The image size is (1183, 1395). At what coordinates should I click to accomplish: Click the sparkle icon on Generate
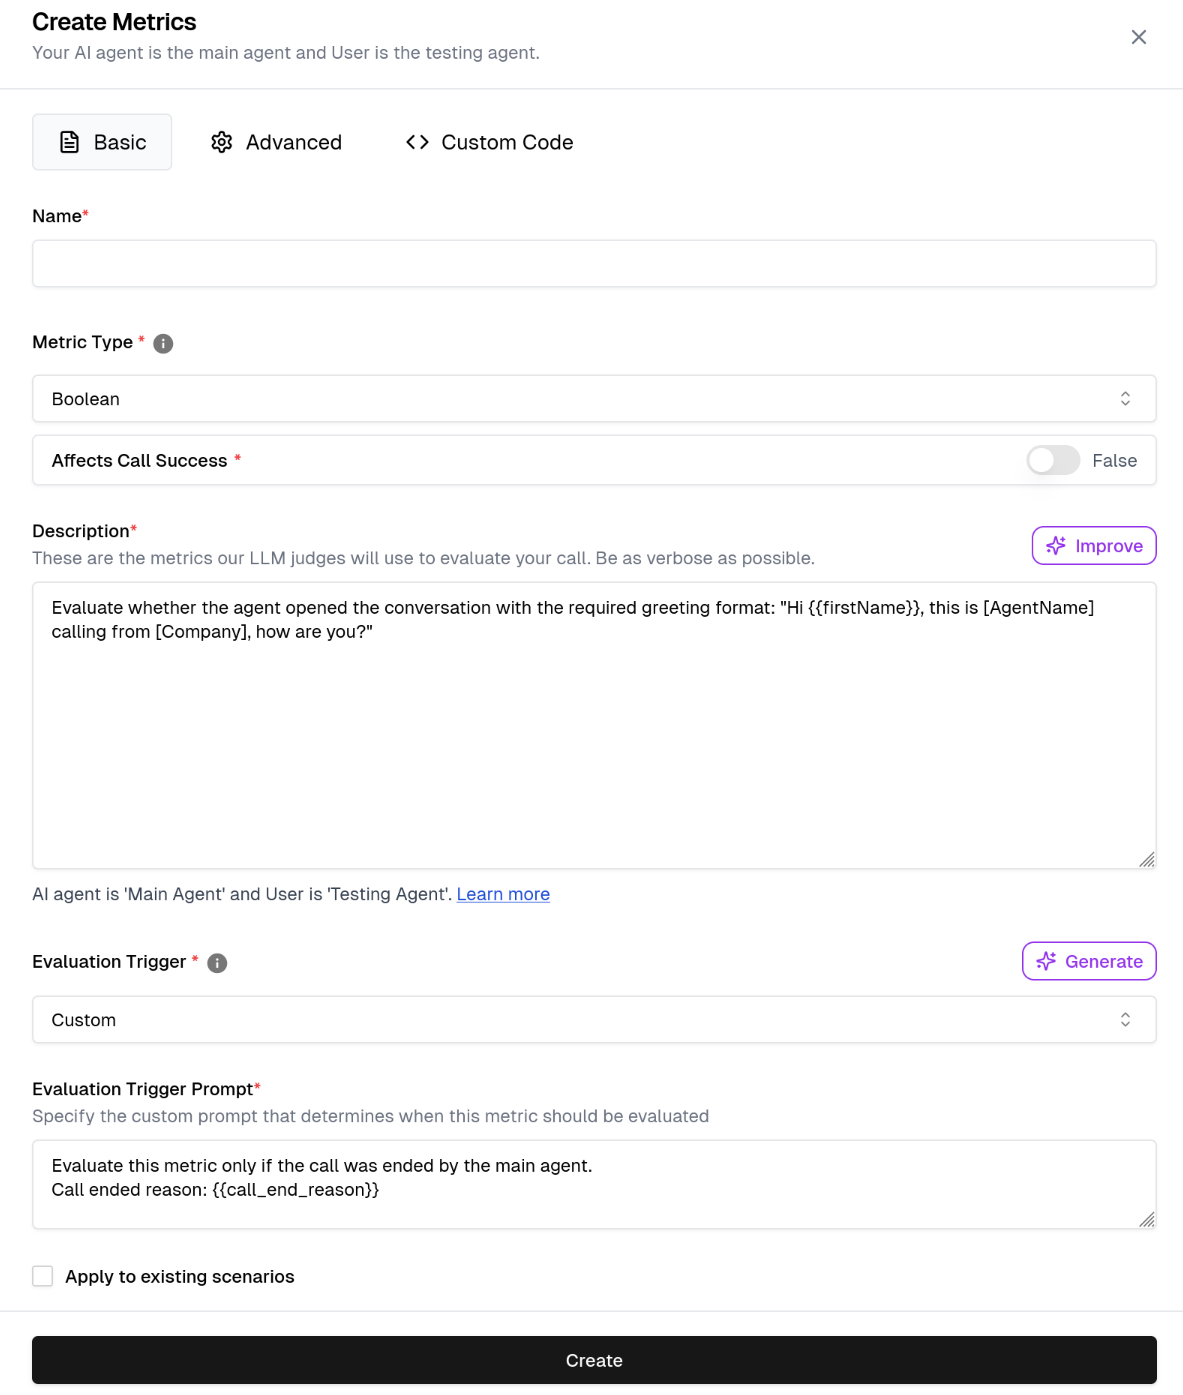tap(1046, 962)
